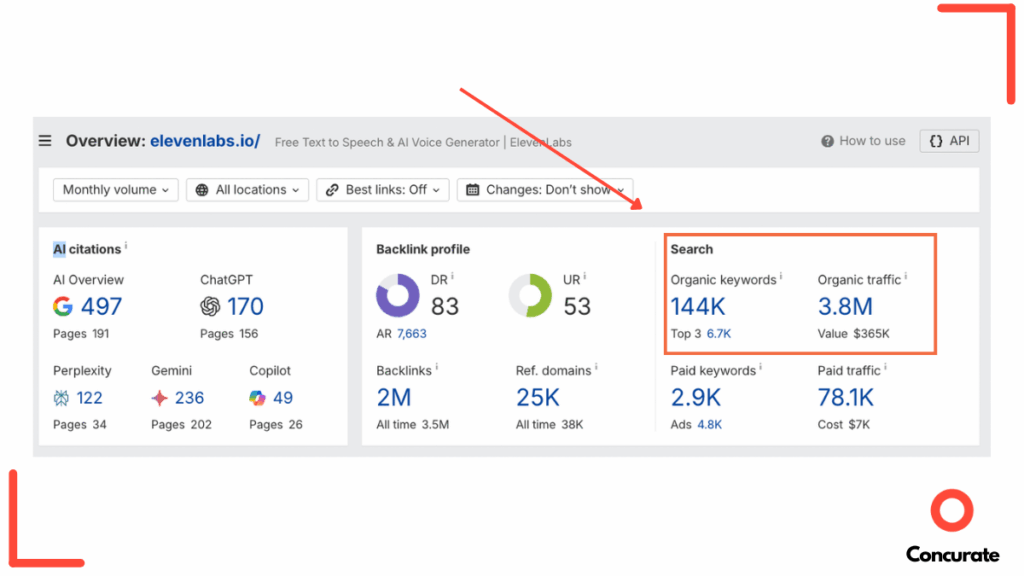Click the Backlink profile heading
This screenshot has width=1024, height=576.
(x=423, y=249)
